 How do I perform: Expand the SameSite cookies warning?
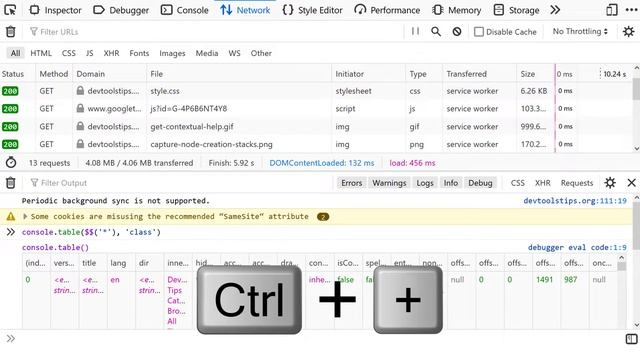click(25, 216)
